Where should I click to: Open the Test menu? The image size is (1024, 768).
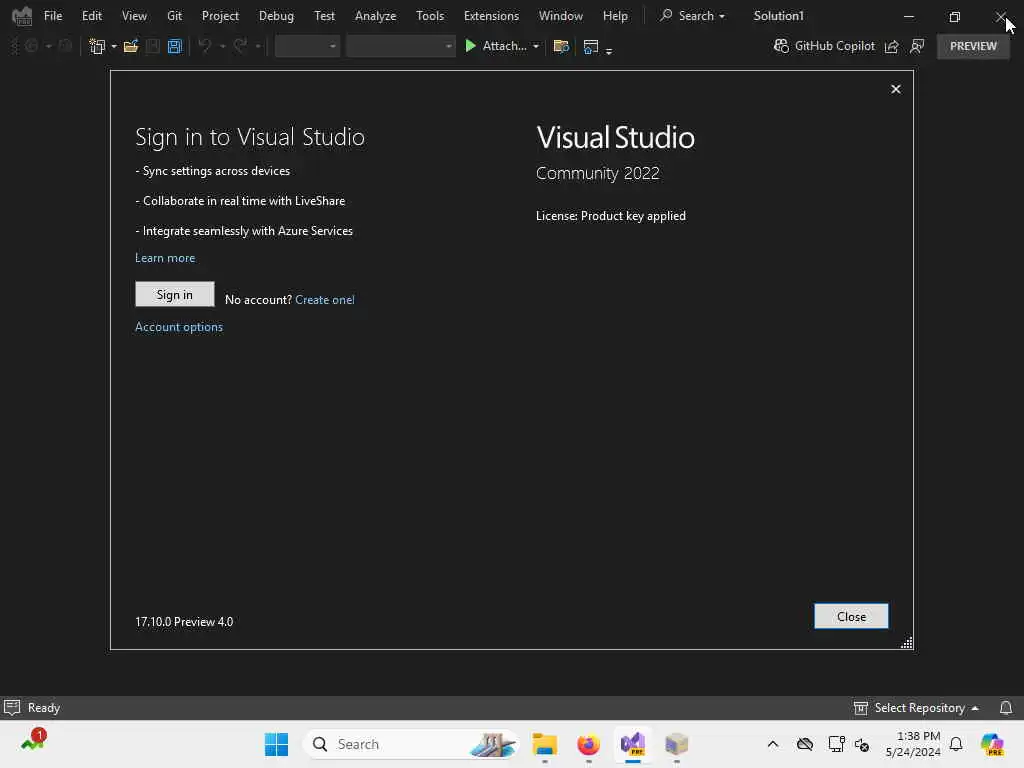click(x=324, y=16)
